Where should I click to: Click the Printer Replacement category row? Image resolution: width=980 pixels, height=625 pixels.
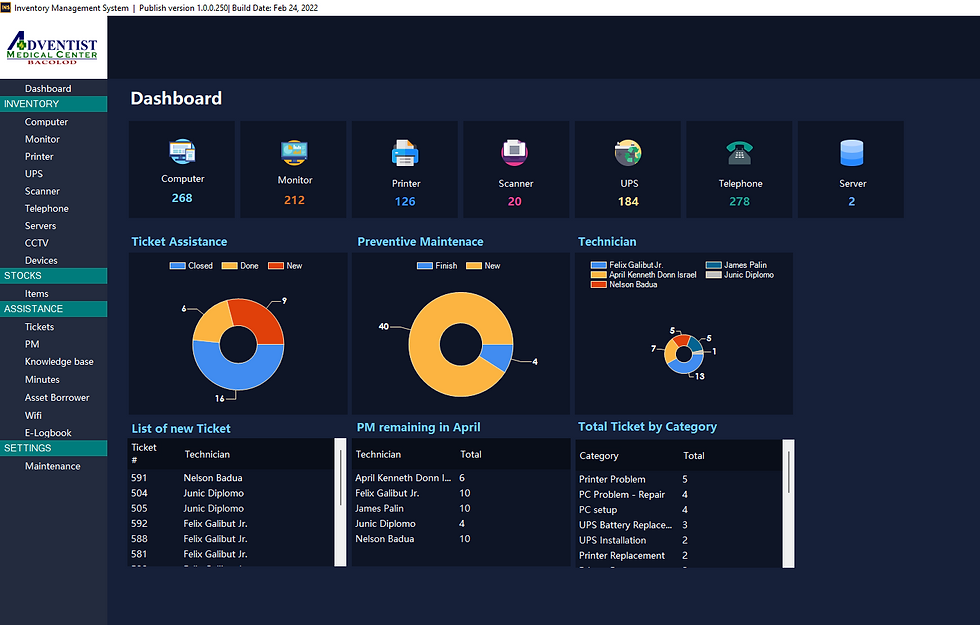[679, 556]
